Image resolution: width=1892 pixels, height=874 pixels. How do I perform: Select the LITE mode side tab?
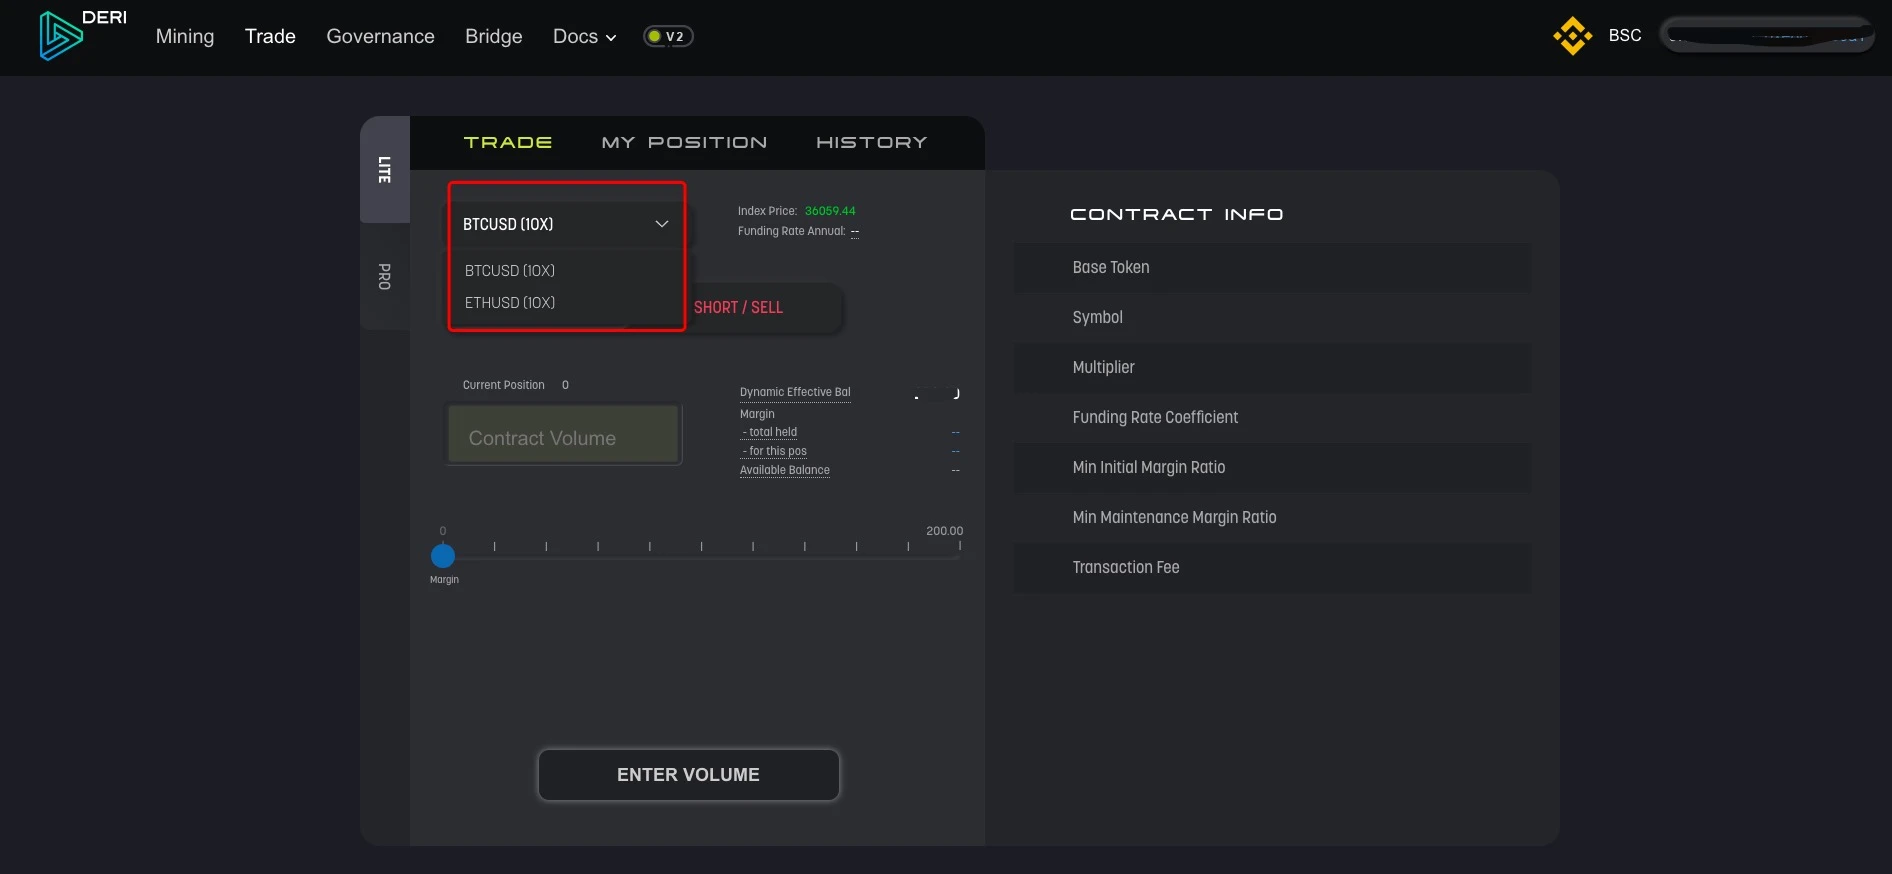tap(385, 169)
